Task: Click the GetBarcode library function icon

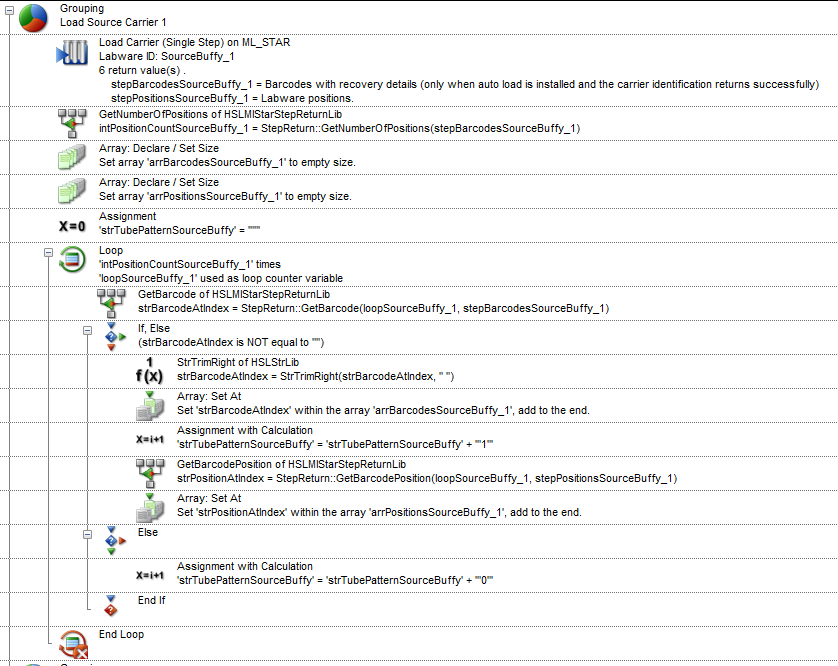Action: pyautogui.click(x=111, y=303)
